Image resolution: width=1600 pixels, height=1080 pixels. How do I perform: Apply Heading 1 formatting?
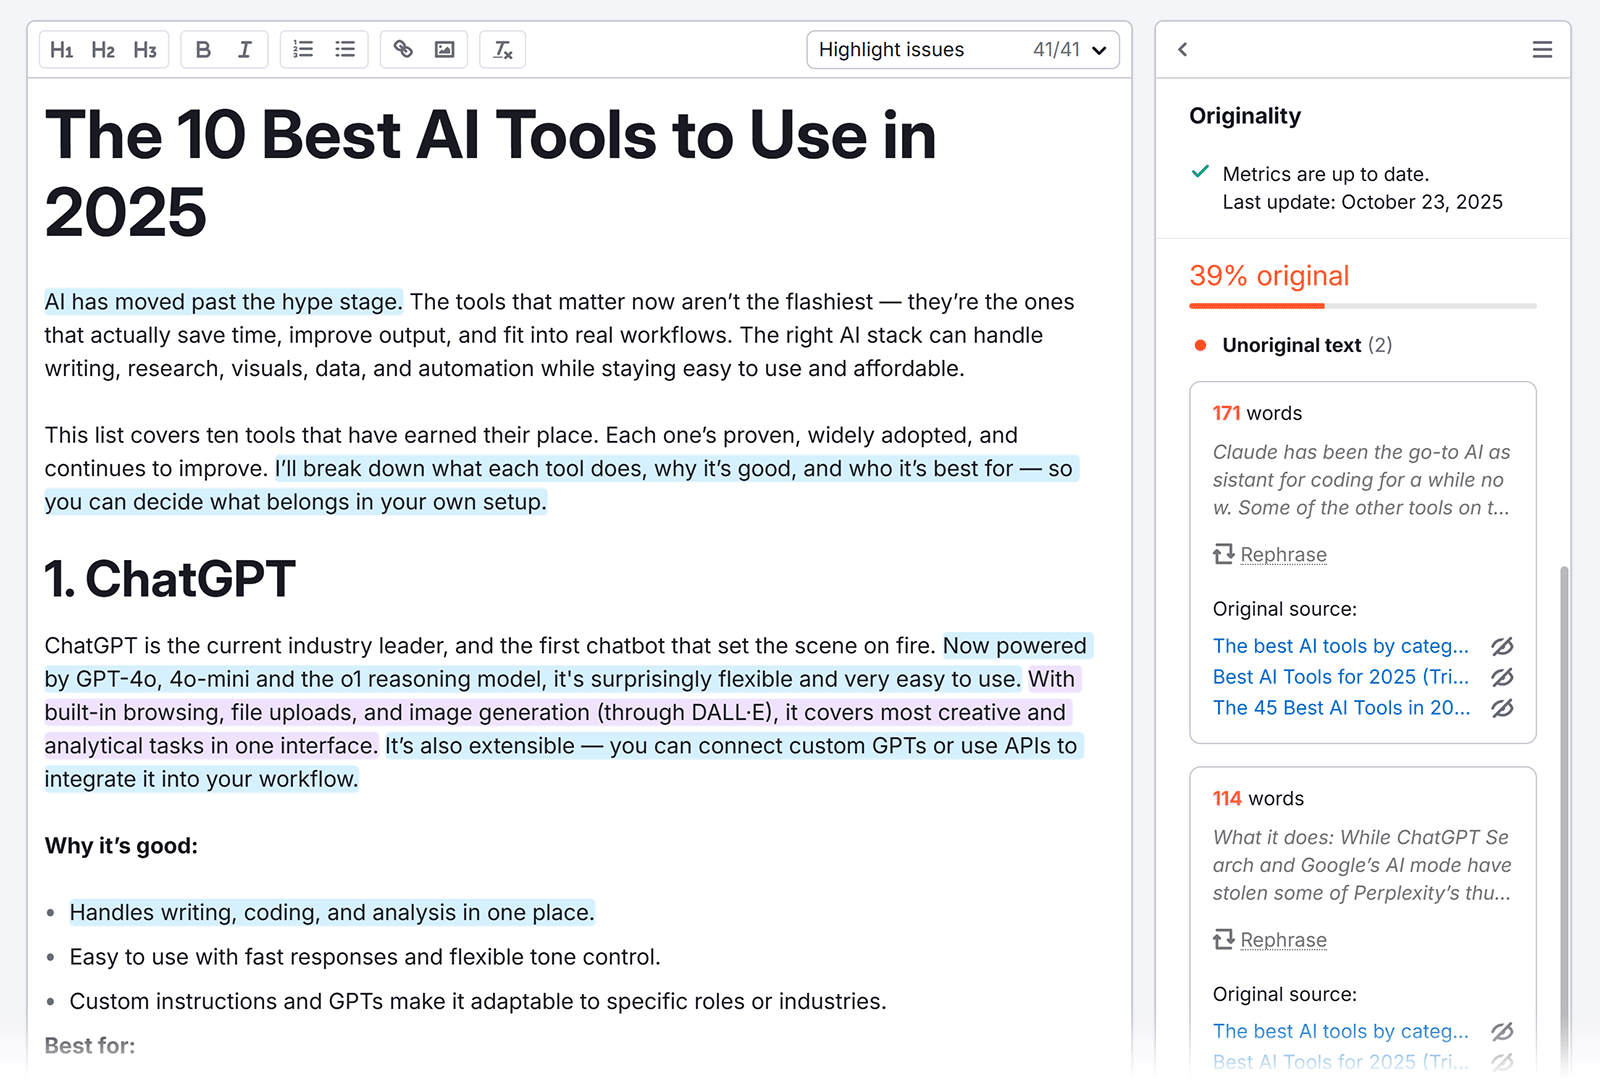61,49
